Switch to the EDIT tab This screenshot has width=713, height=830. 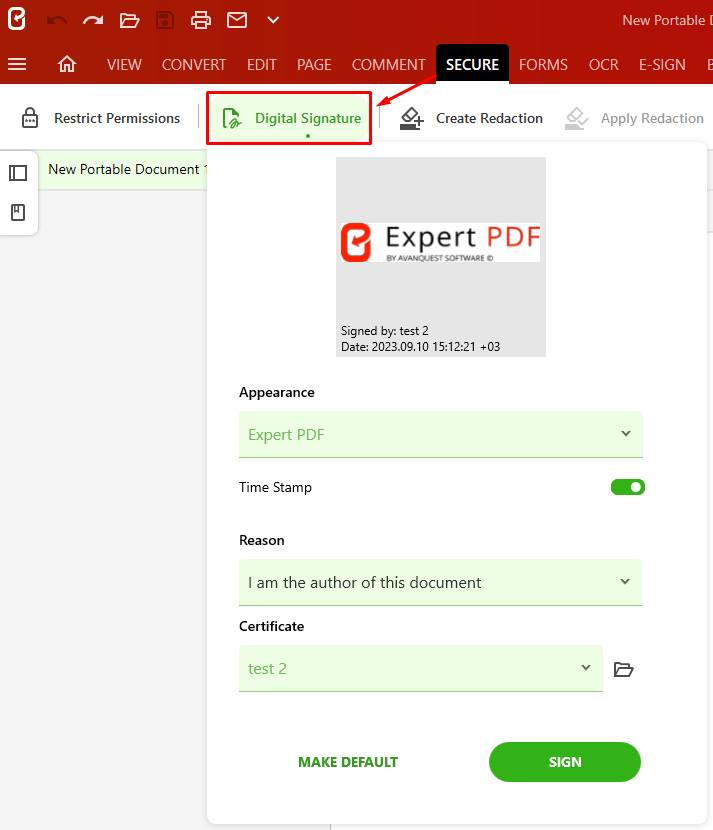pyautogui.click(x=261, y=65)
